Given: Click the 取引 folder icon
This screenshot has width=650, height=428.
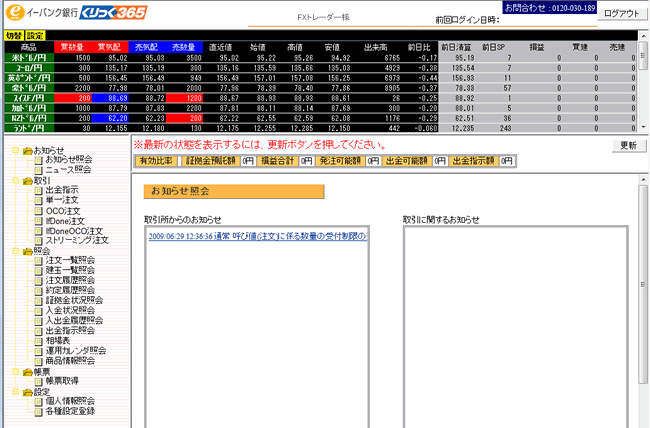Looking at the screenshot, I should pyautogui.click(x=27, y=181).
